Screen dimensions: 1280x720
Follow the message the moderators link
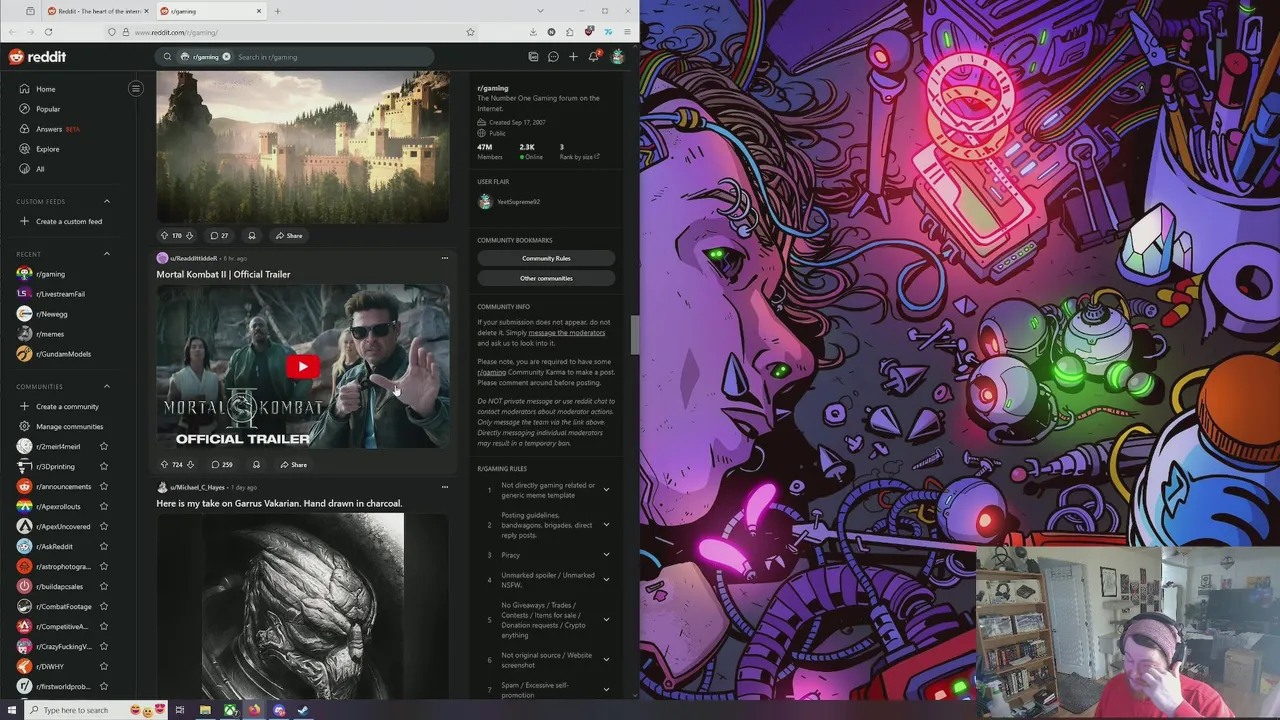point(567,332)
